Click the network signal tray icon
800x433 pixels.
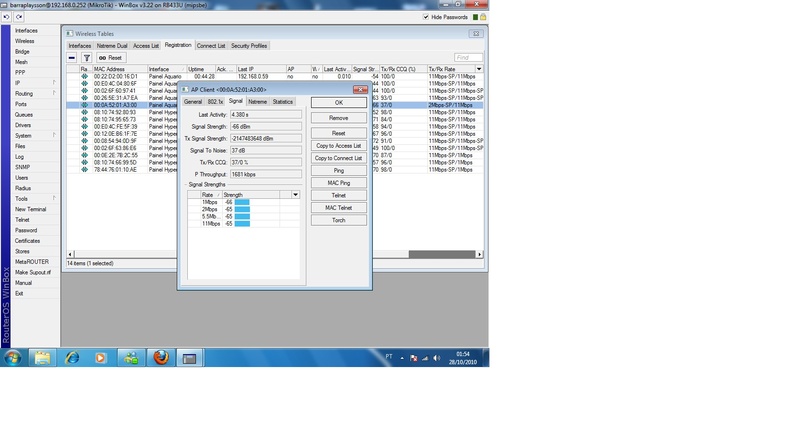click(x=425, y=358)
